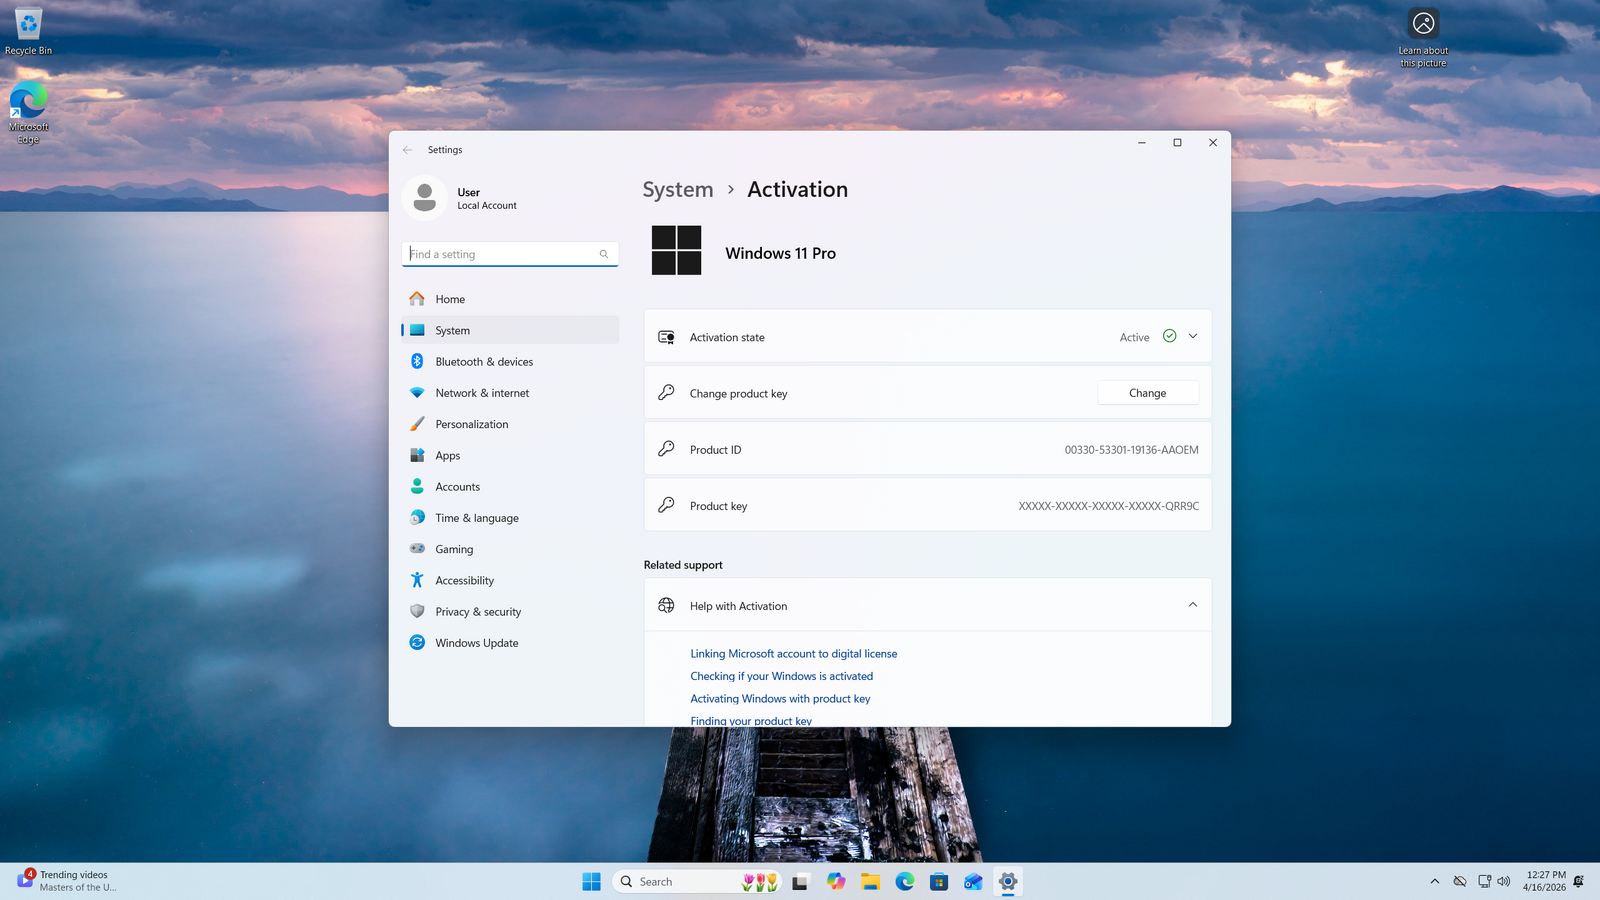Open the Gaming settings page
This screenshot has width=1600, height=900.
coord(454,550)
